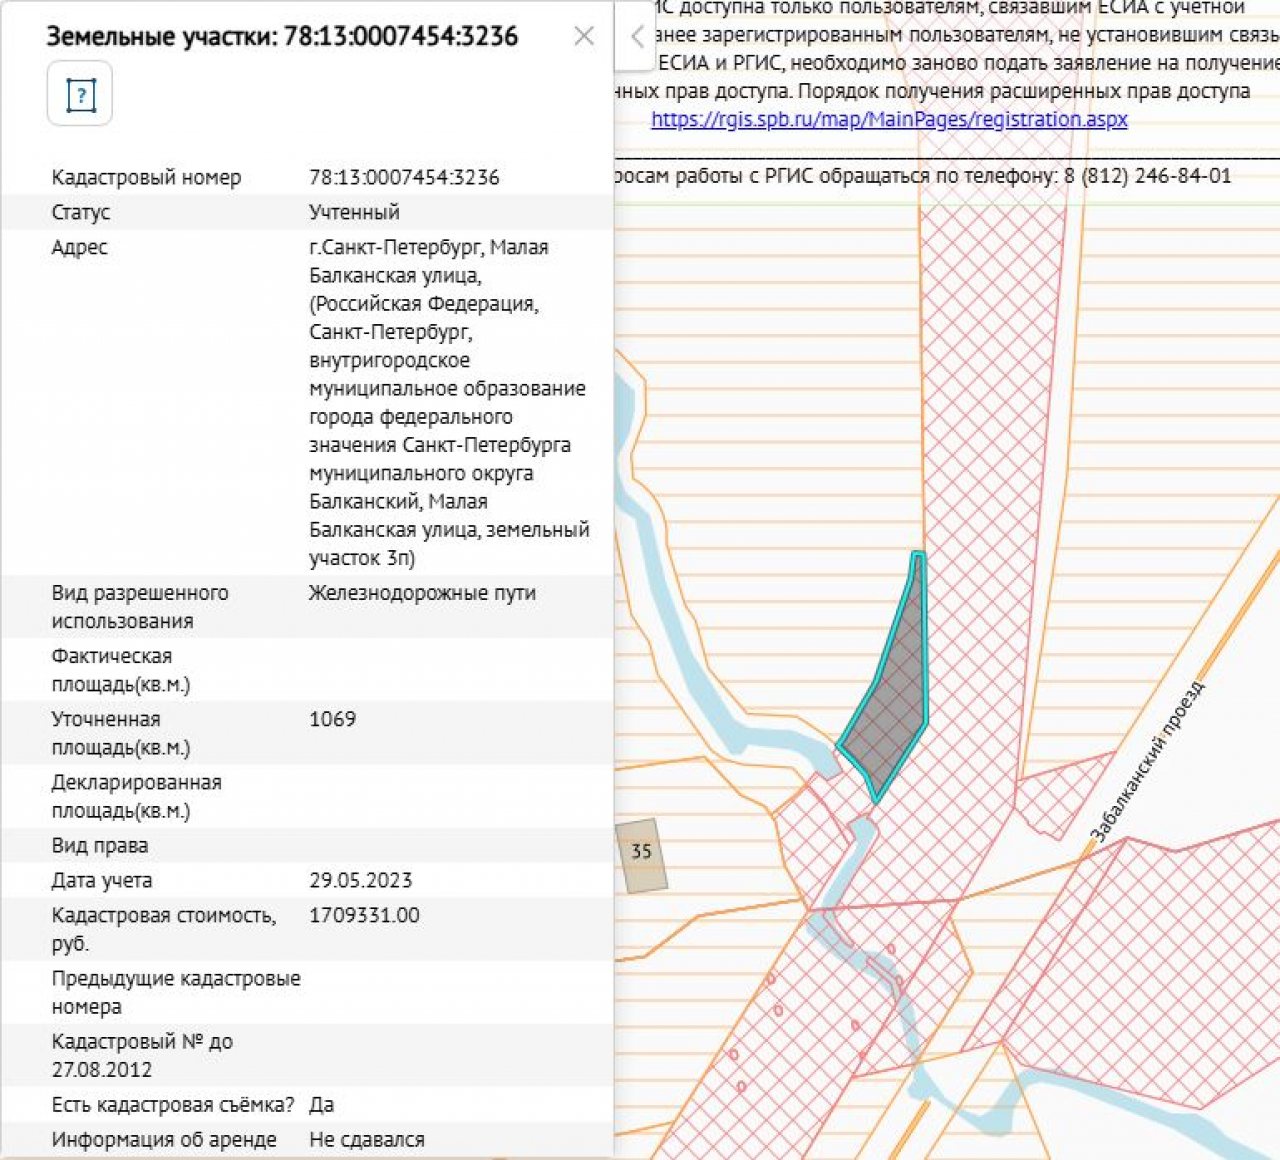Collapse the side panel with chevron arrow
Screen dimensions: 1280x1160
tap(636, 38)
